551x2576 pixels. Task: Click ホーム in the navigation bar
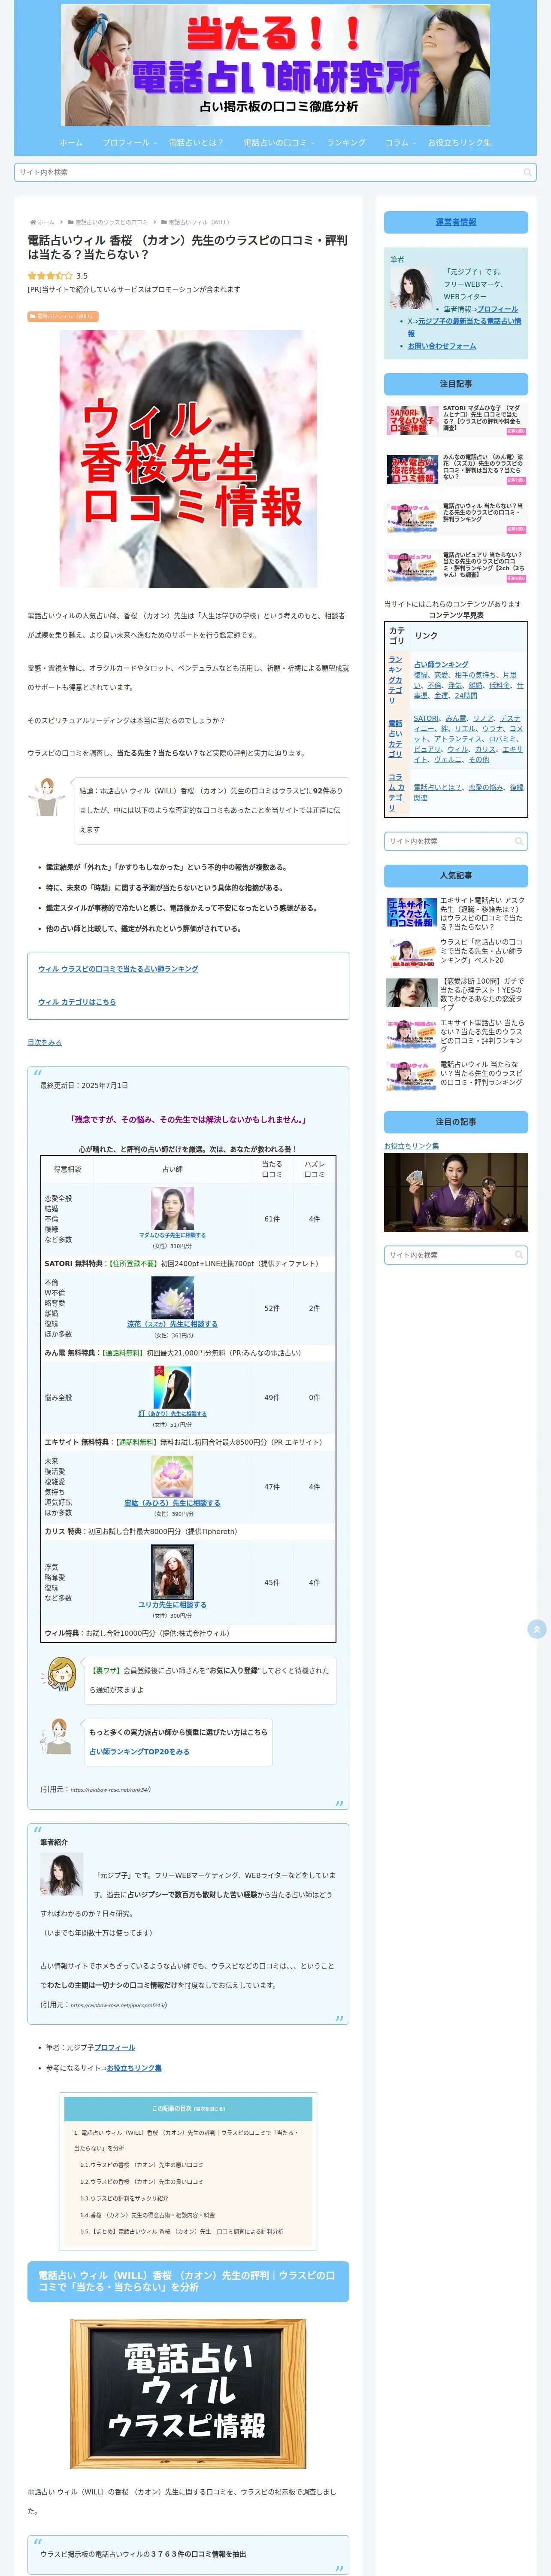(71, 142)
